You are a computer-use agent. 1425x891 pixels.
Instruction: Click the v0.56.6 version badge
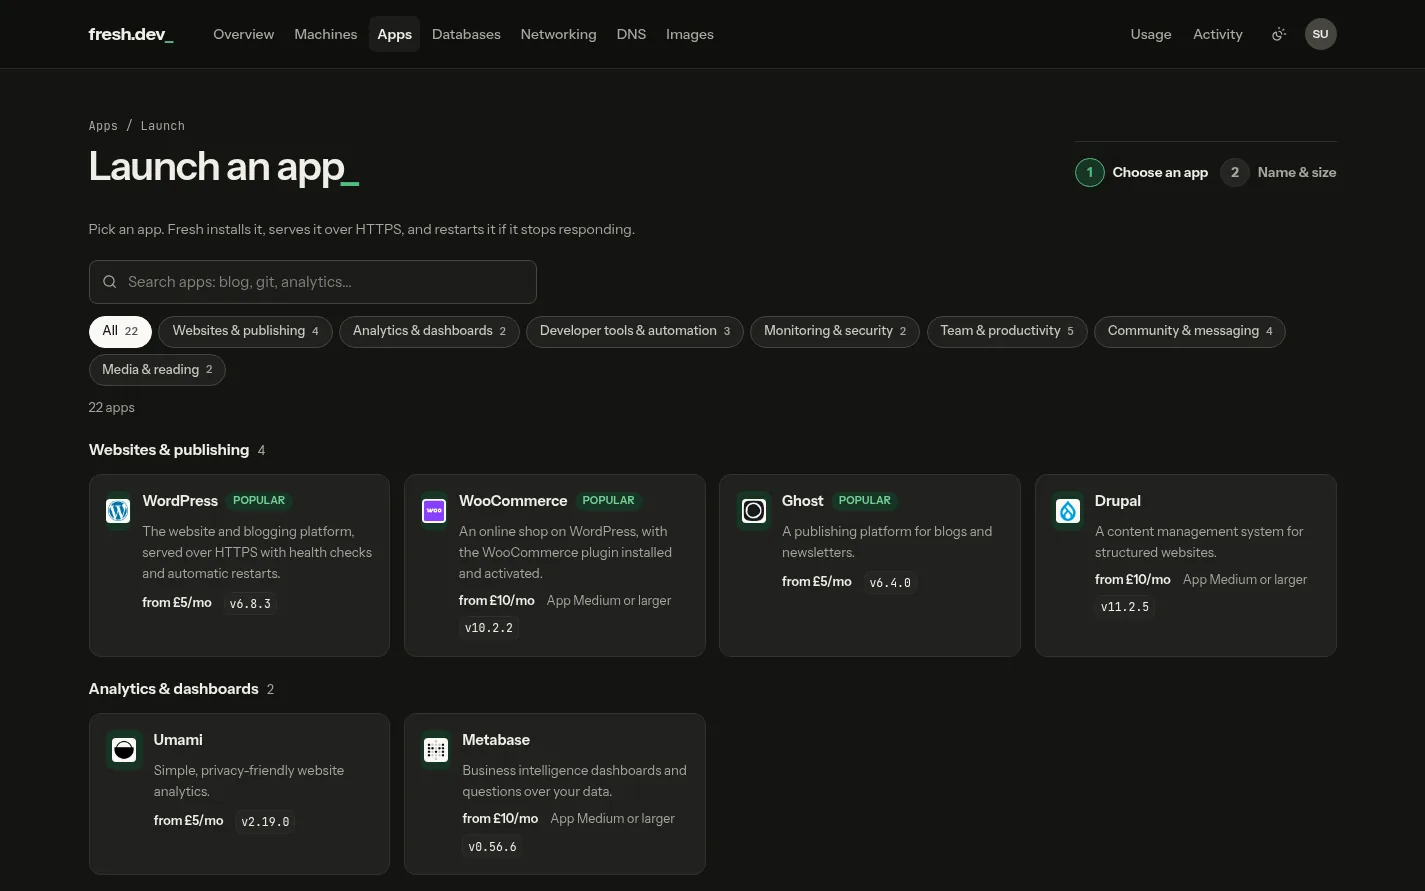click(x=493, y=847)
